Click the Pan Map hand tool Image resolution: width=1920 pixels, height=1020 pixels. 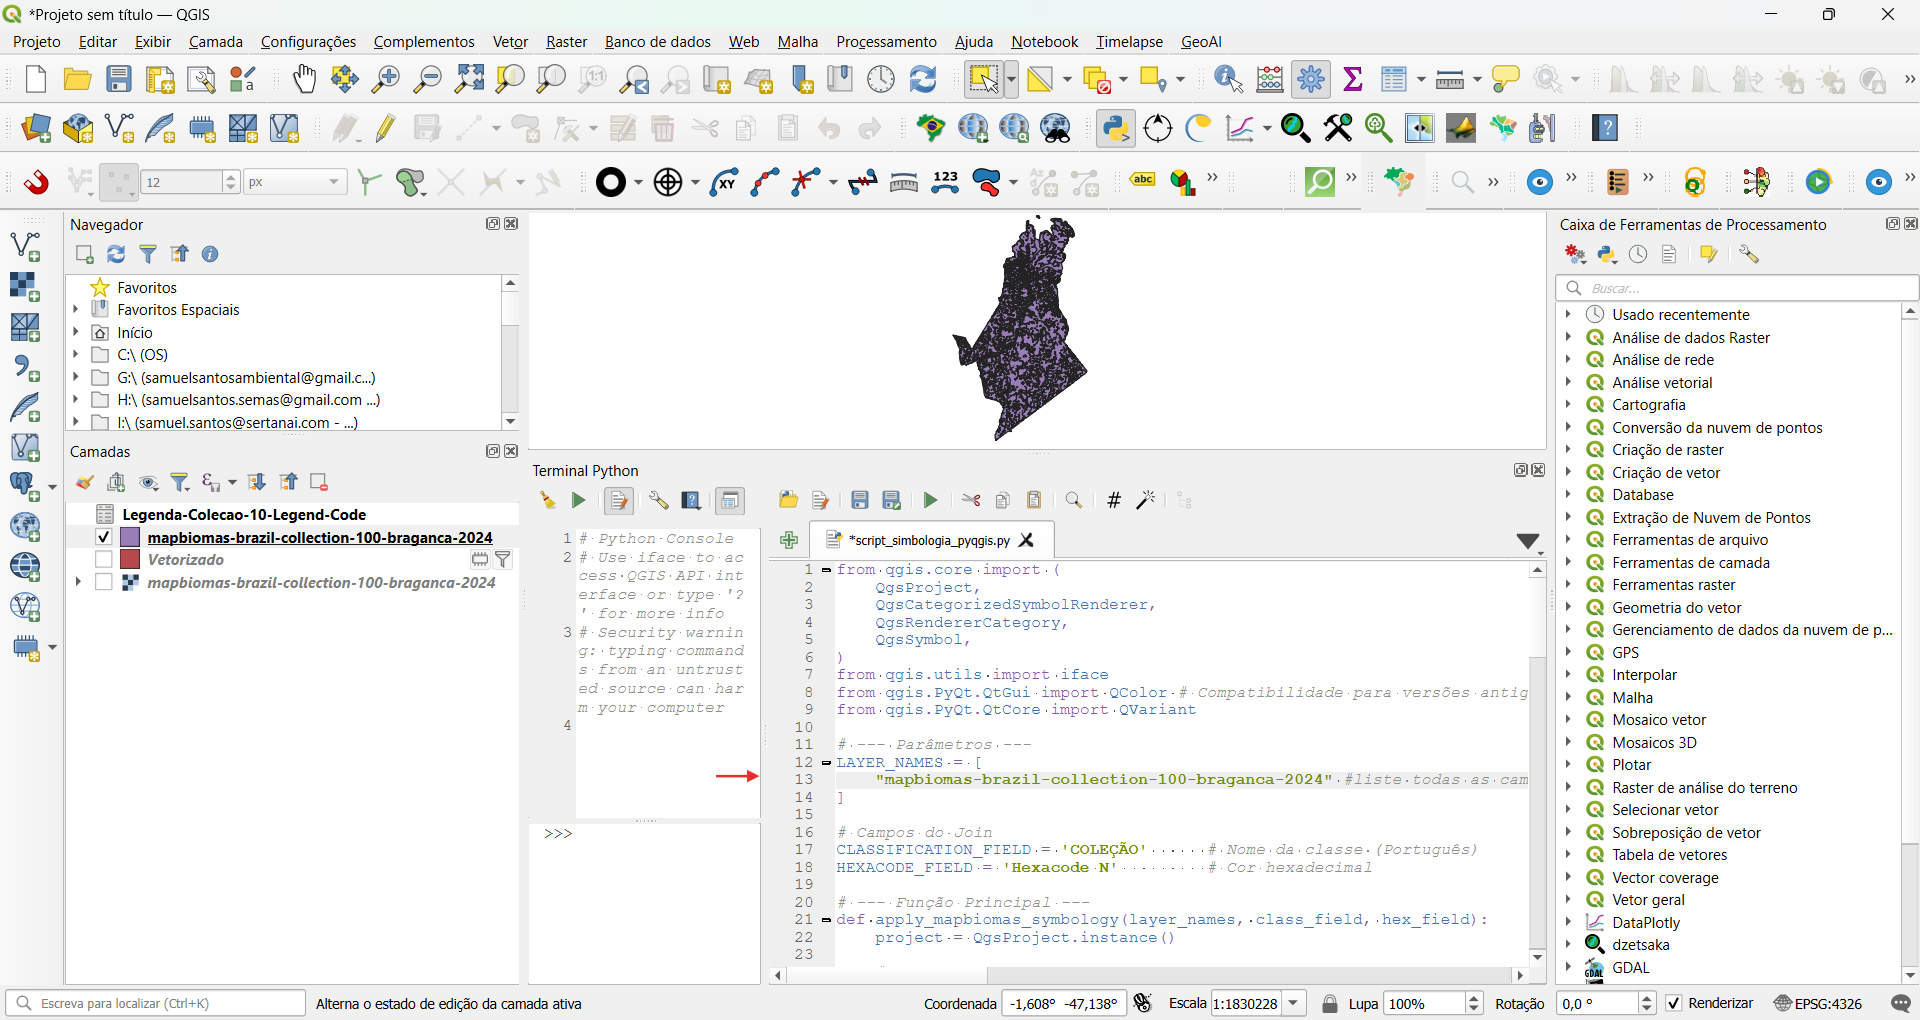pyautogui.click(x=304, y=79)
